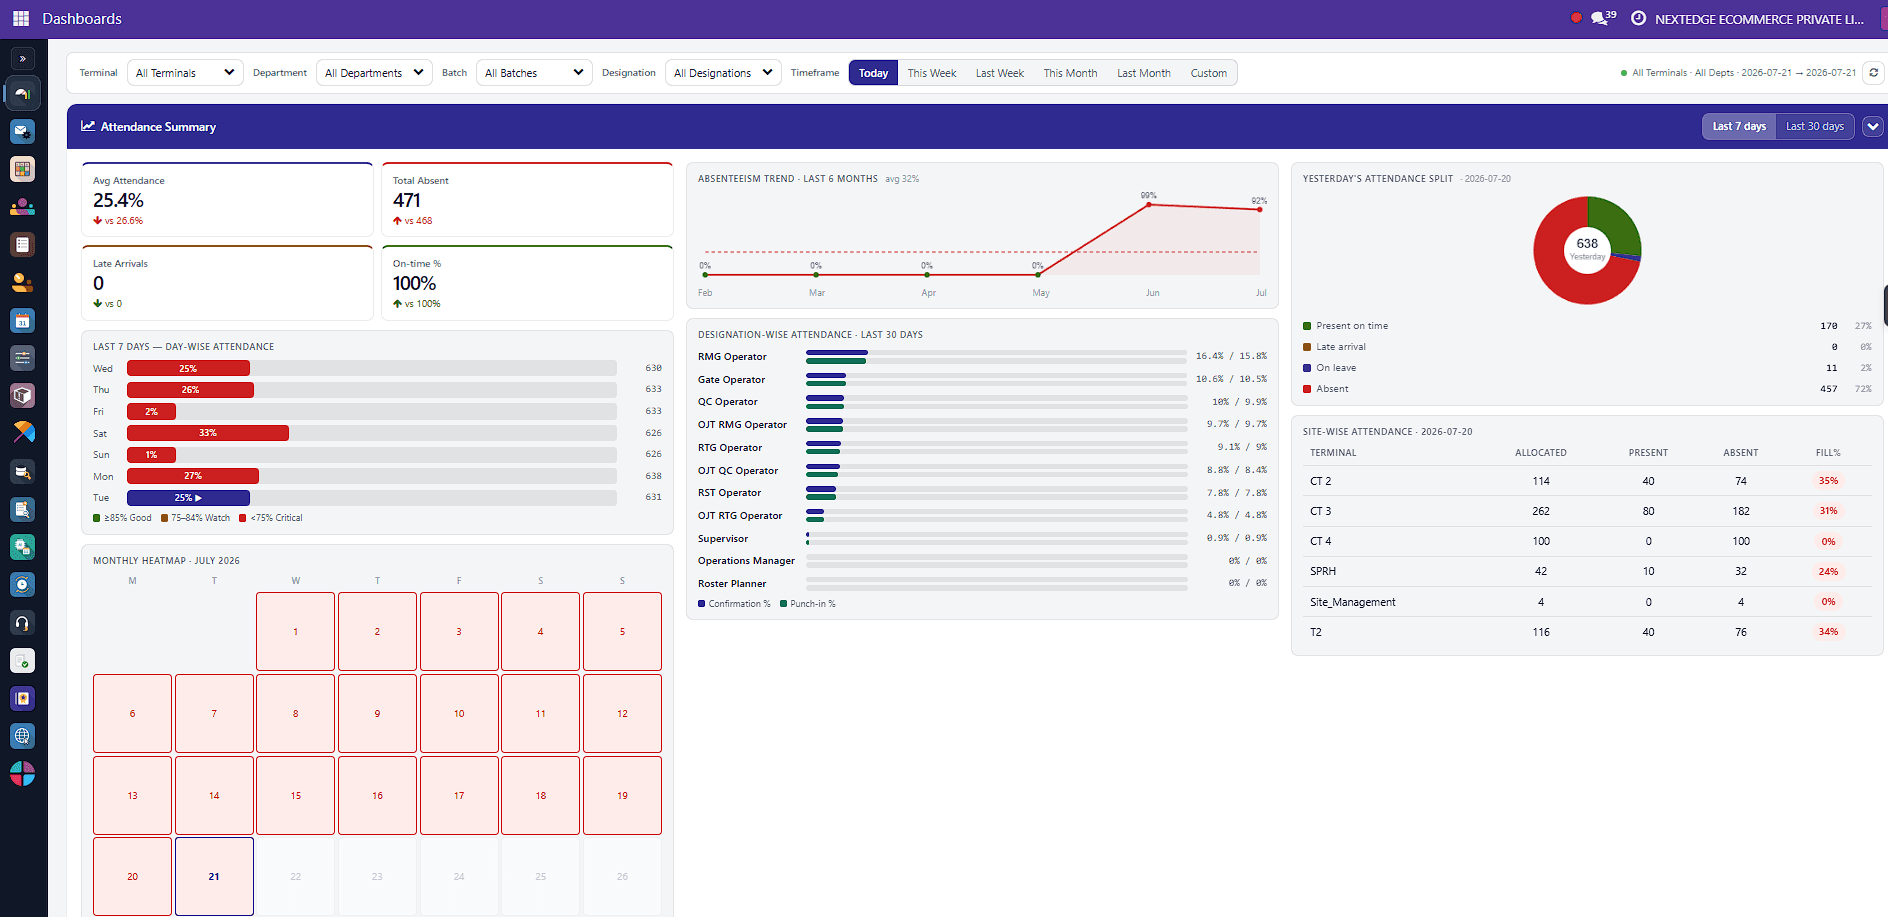Open the Total Absent 471 card
Screen dimensions: 1888x917
point(527,200)
